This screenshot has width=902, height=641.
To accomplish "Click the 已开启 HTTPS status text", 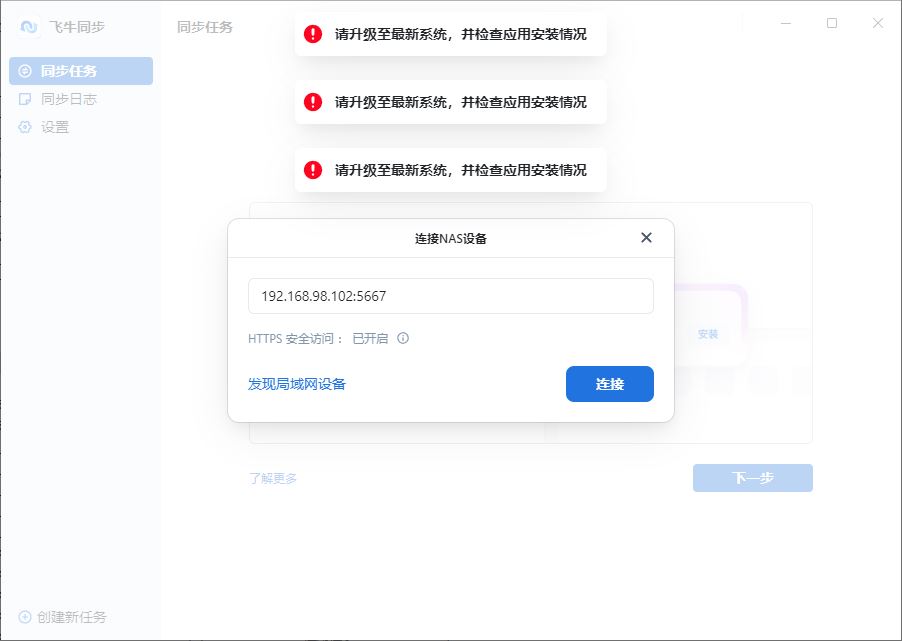I will coord(370,338).
